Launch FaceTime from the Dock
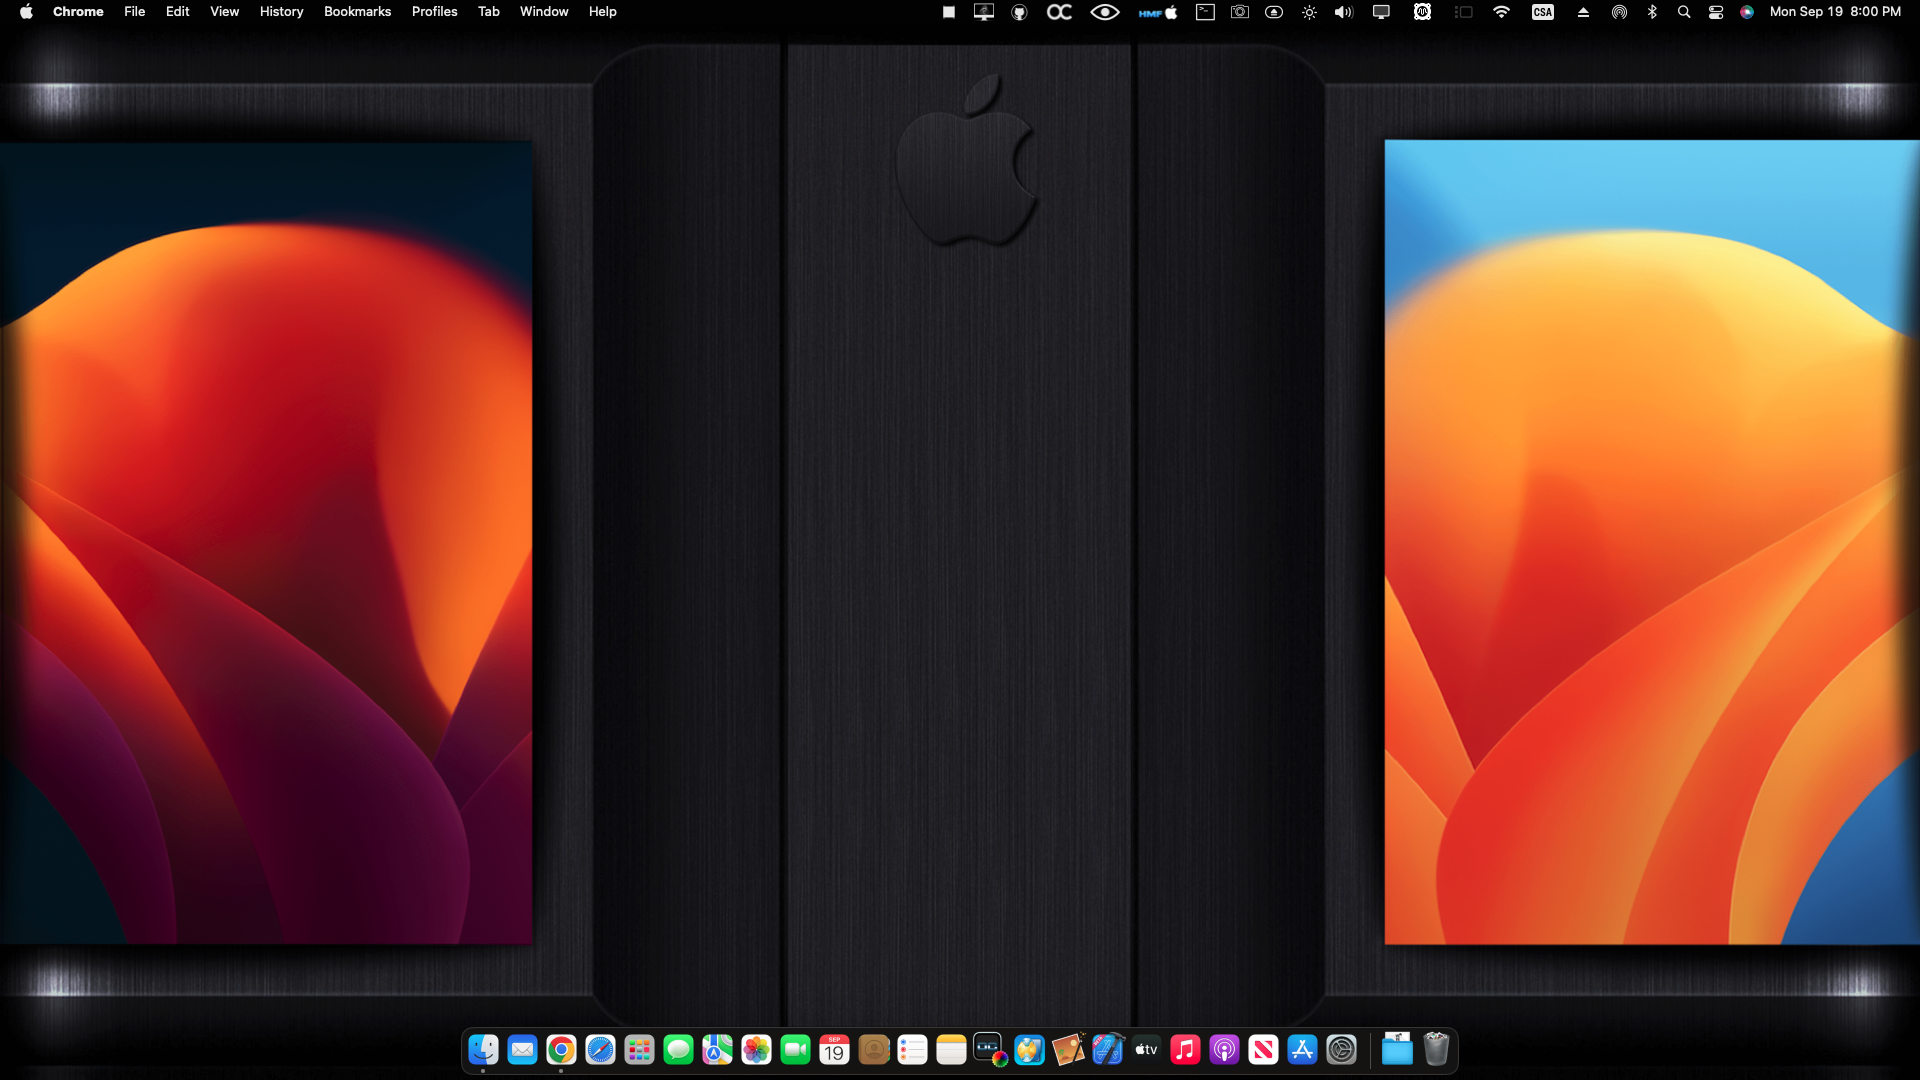The image size is (1920, 1080). (x=796, y=1050)
